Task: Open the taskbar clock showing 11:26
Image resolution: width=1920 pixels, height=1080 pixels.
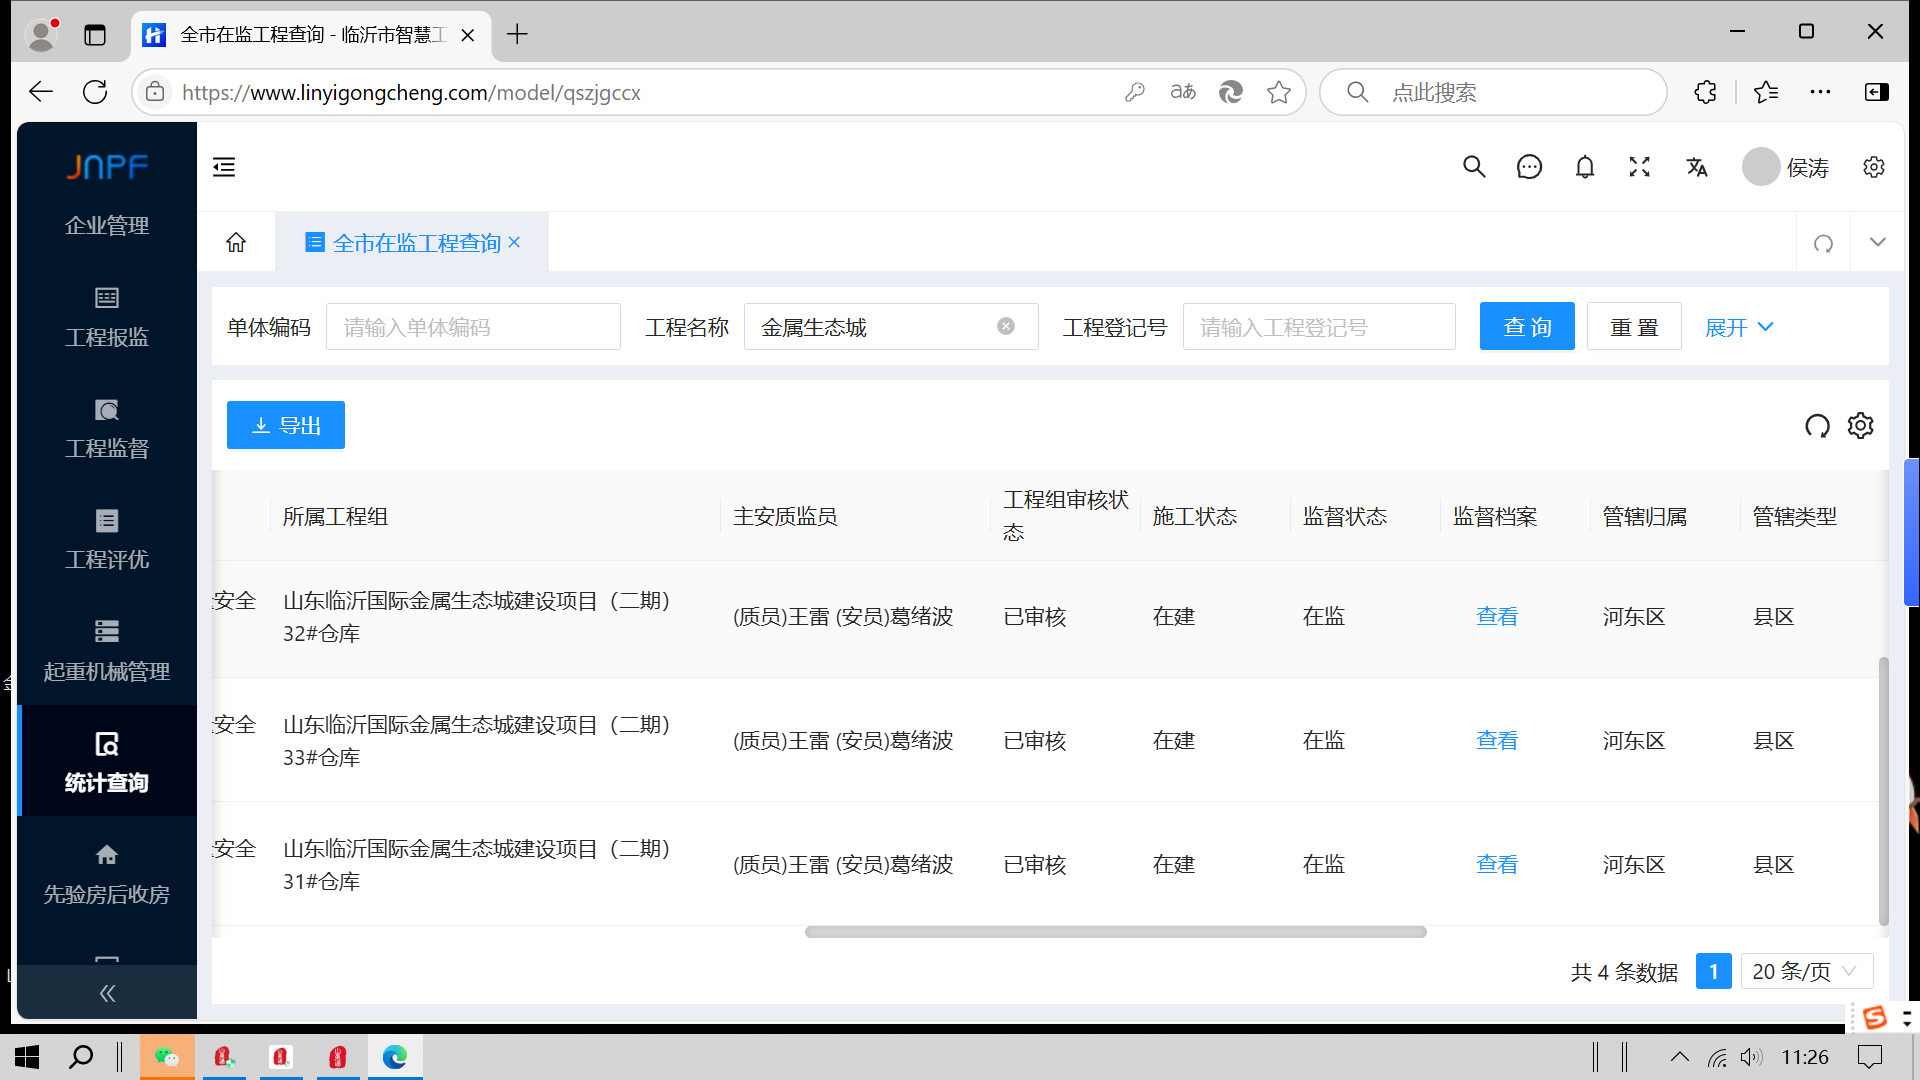Action: tap(1805, 1057)
